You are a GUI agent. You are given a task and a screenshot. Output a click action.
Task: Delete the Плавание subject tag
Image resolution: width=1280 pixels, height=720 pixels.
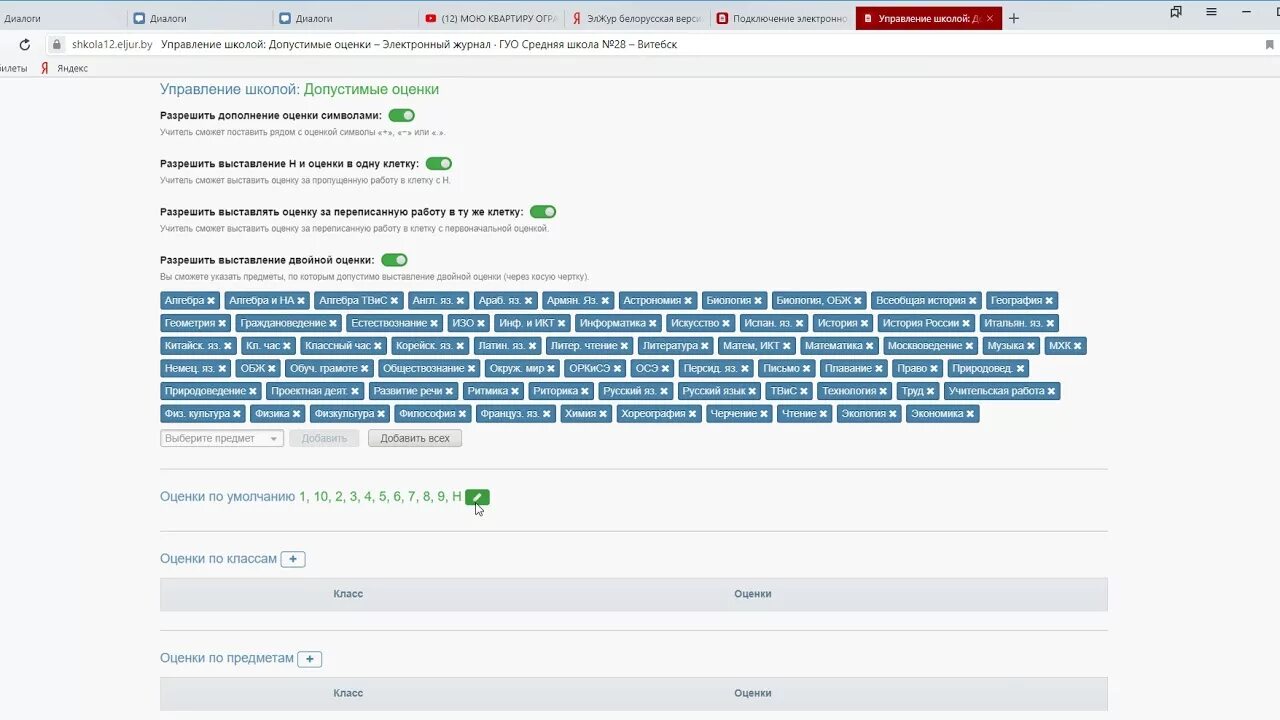coord(879,369)
